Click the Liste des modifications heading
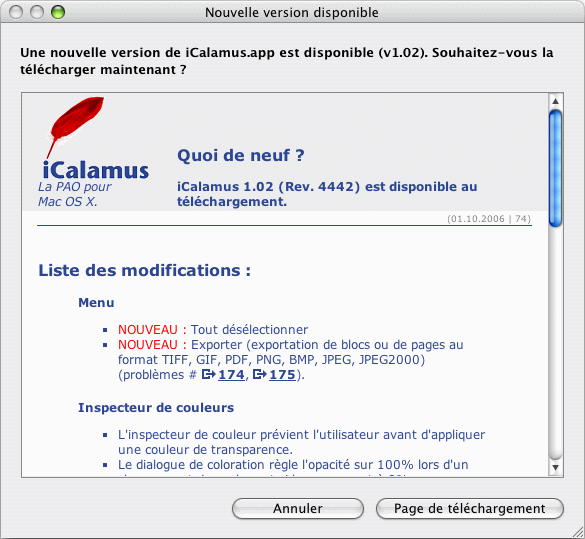The width and height of the screenshot is (585, 539). (x=145, y=270)
